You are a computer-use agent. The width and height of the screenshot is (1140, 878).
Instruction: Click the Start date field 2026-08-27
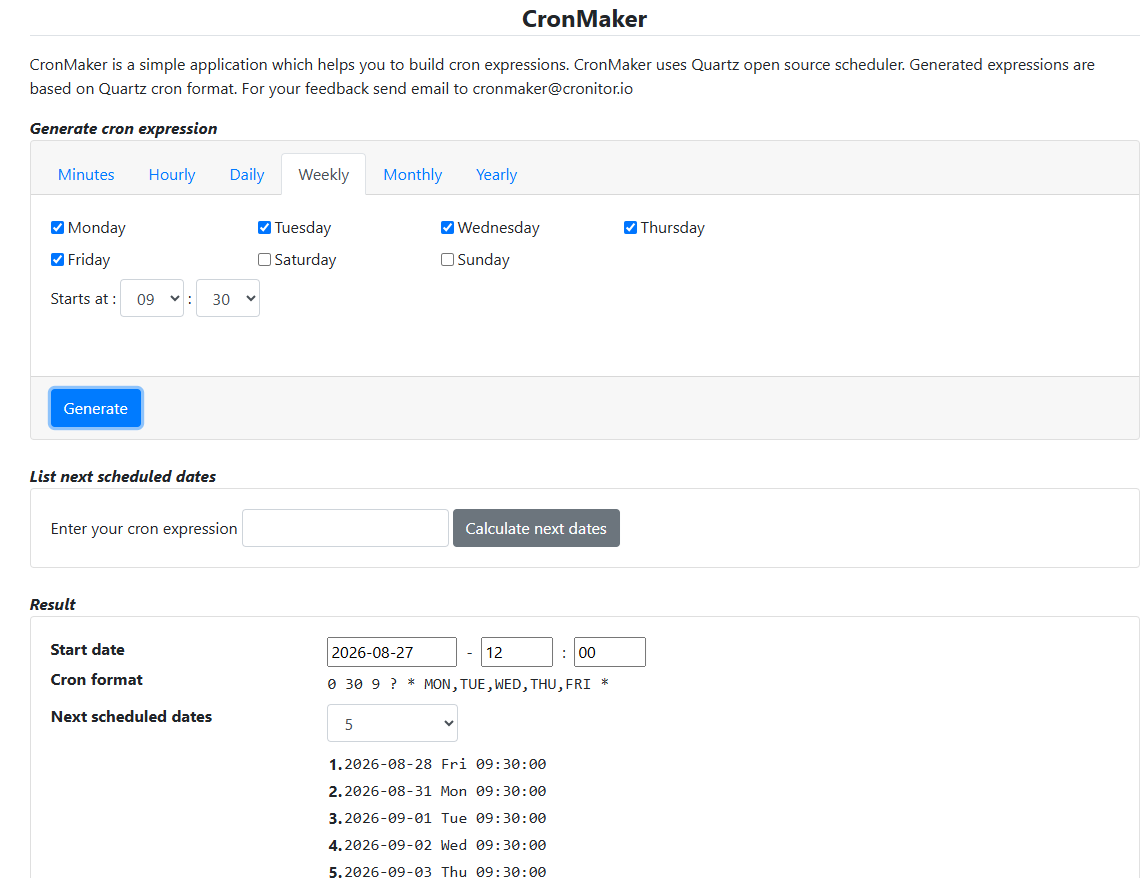point(392,652)
